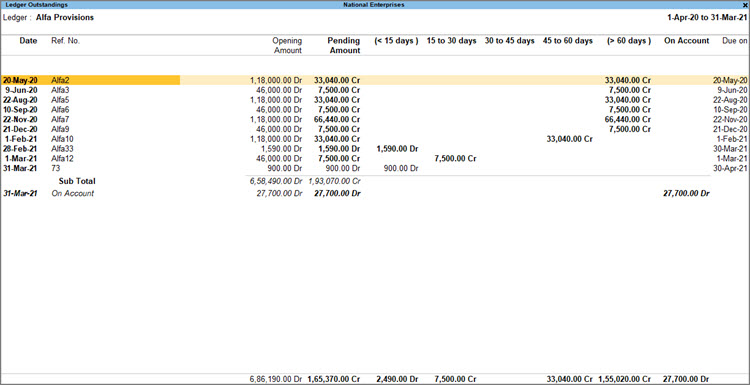Click the On Account row label
Viewport: 750px width, 385px height.
pyautogui.click(x=73, y=194)
